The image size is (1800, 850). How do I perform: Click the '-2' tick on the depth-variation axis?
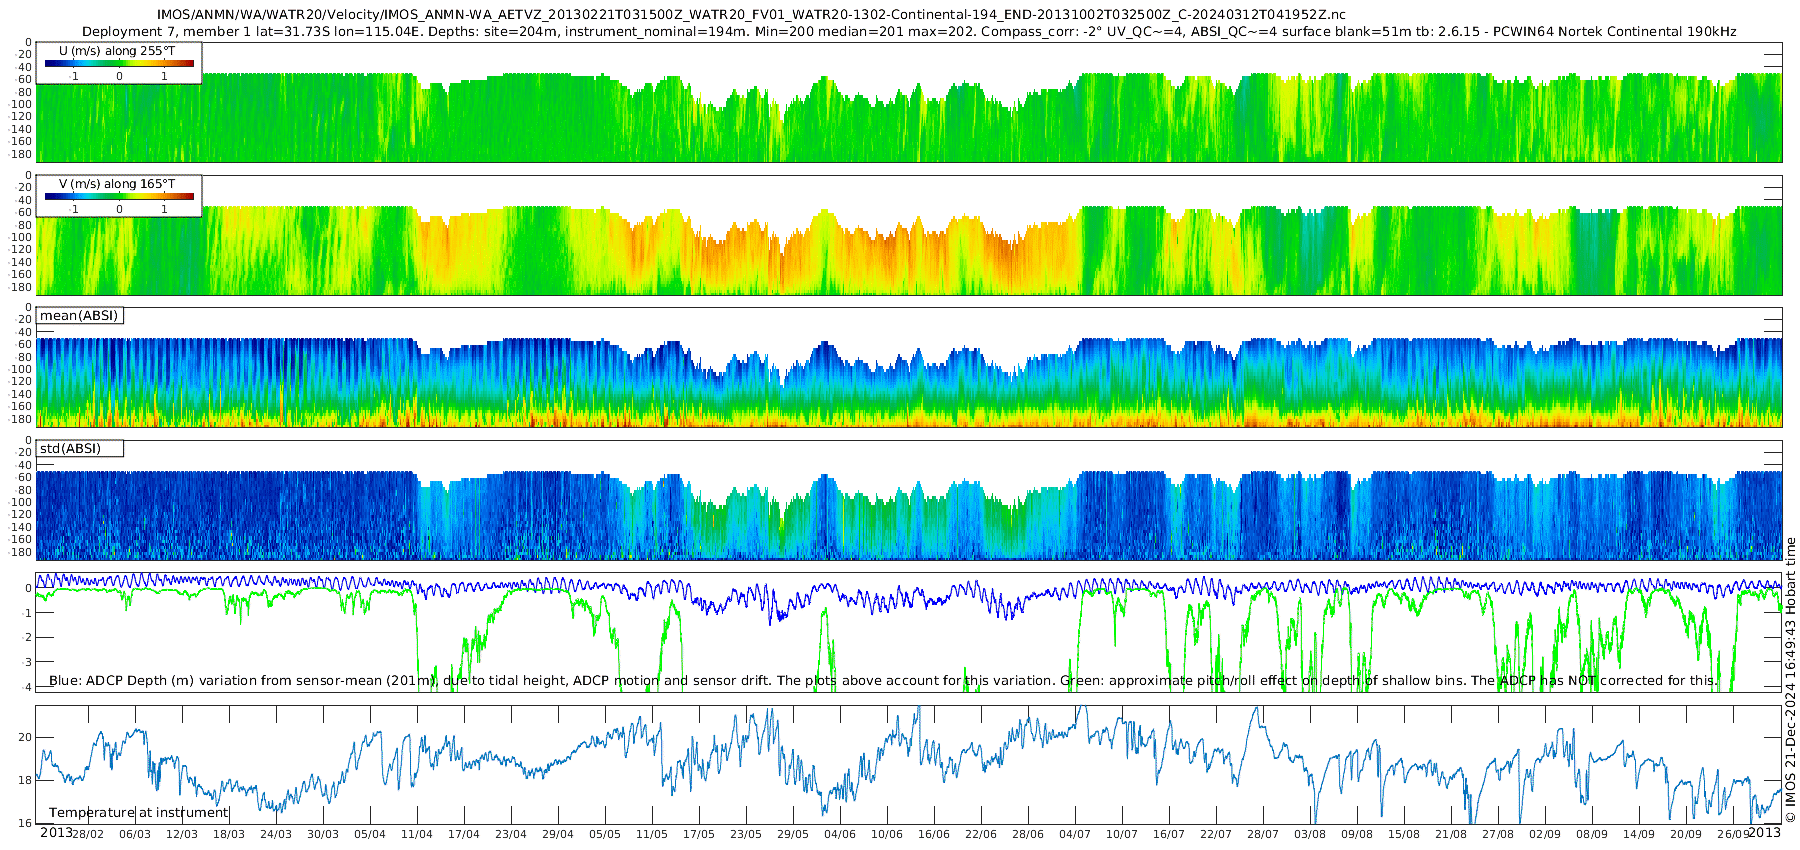click(x=27, y=638)
